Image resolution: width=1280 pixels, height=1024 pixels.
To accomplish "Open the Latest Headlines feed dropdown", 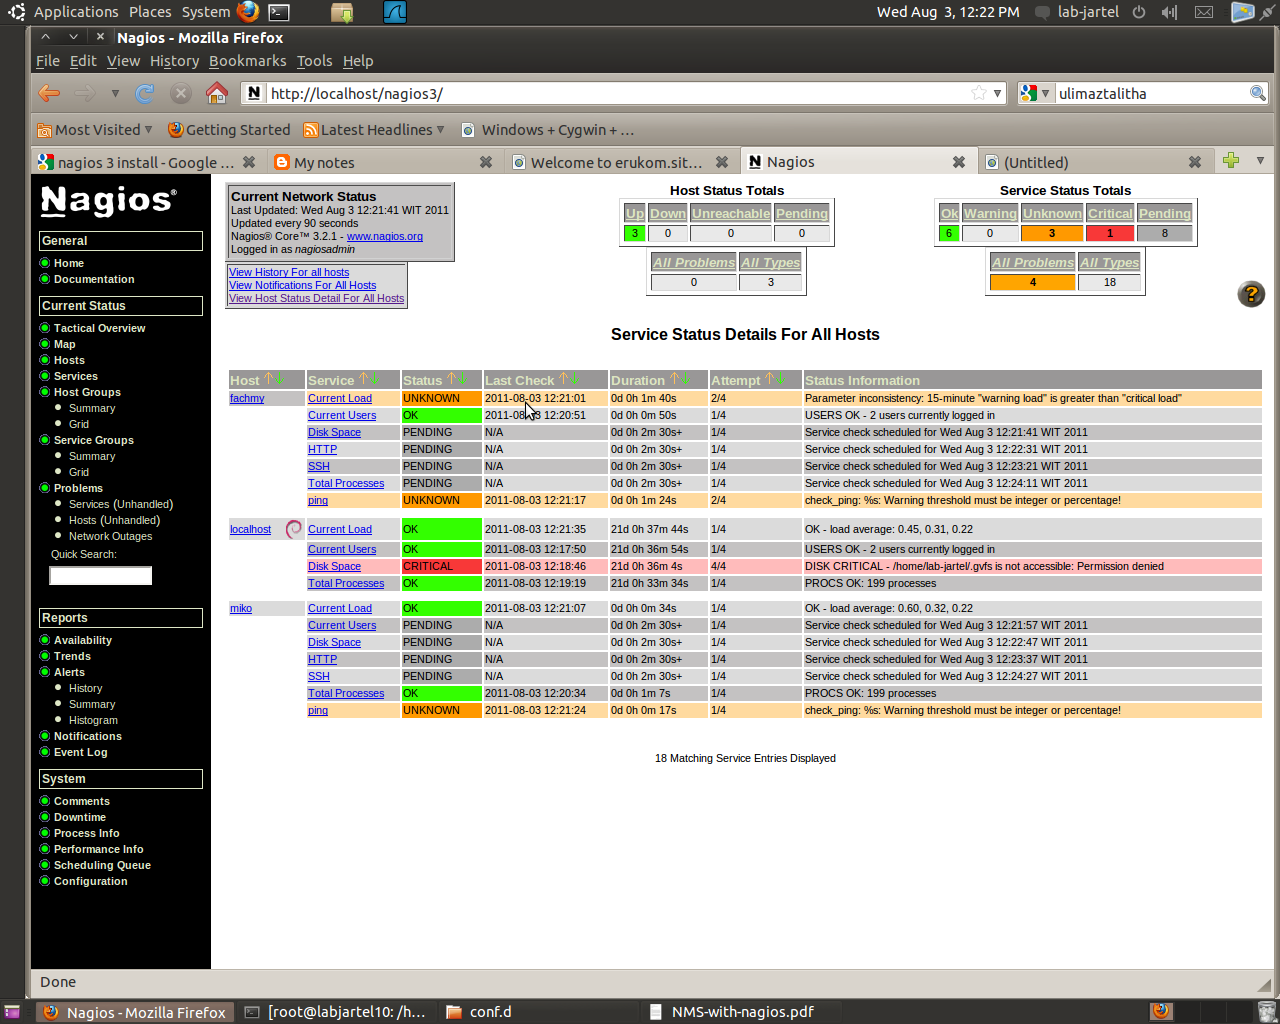I will point(374,130).
